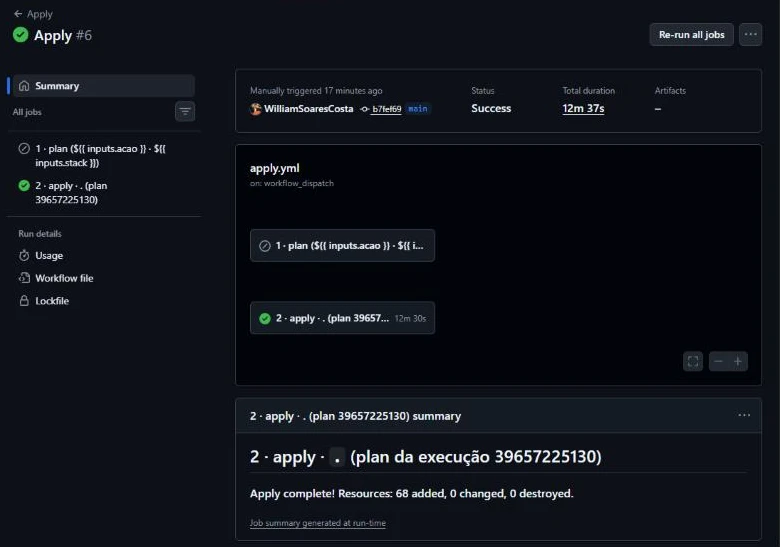Click the Success status text
780x547 pixels.
(x=491, y=108)
